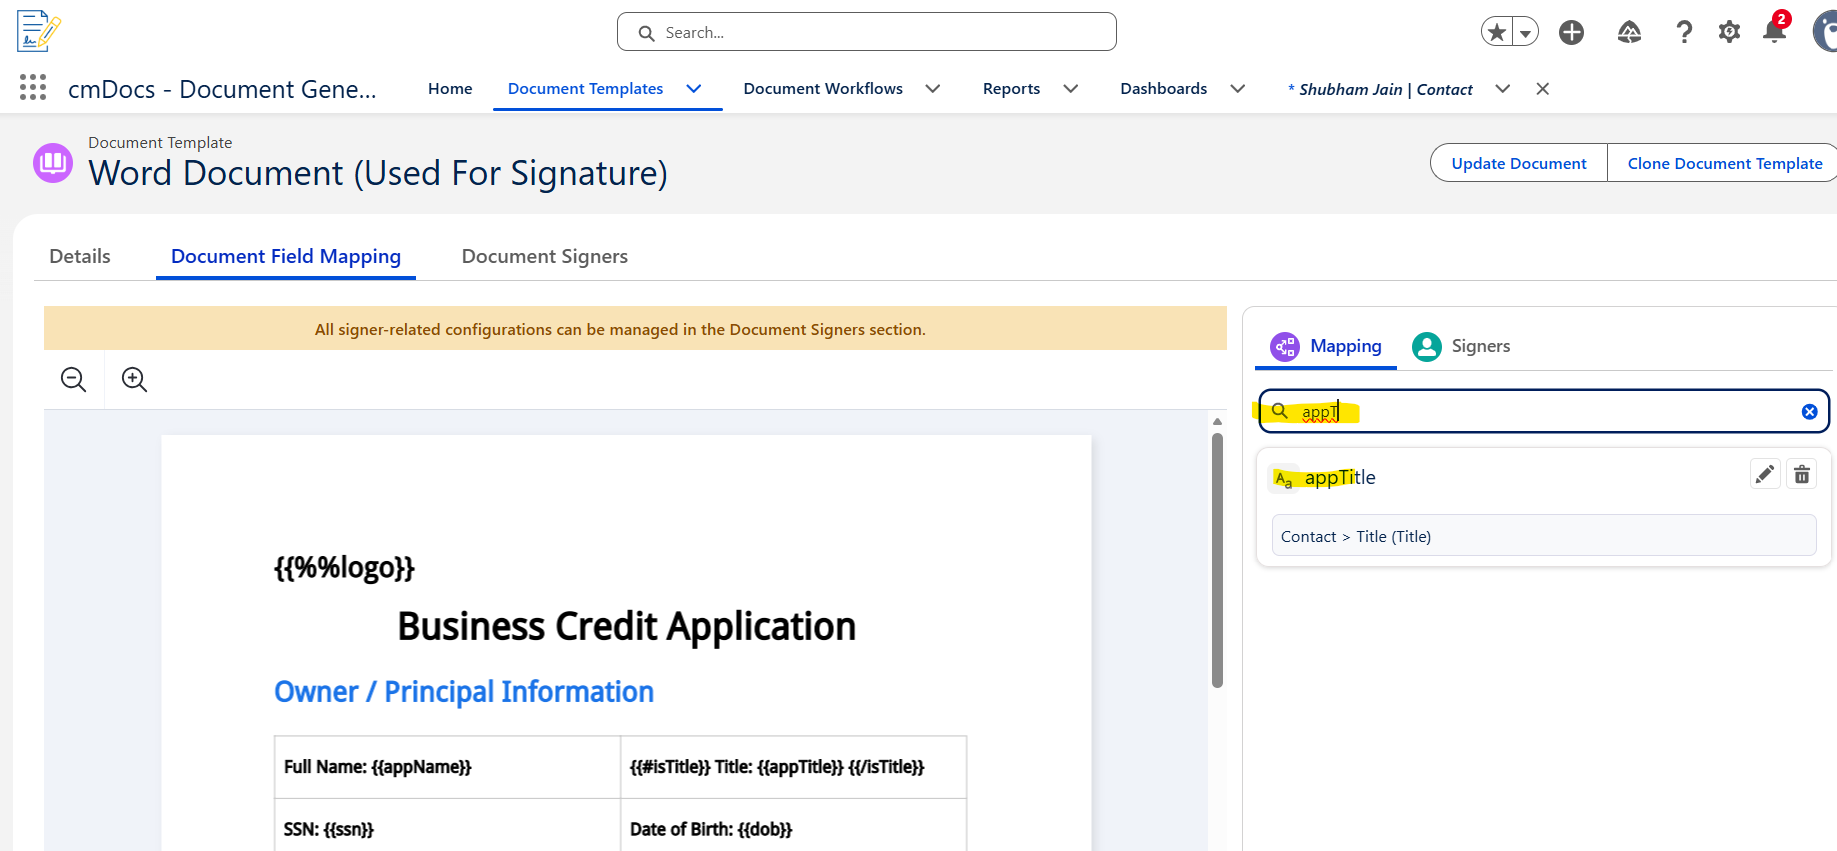Clear the mapping search text
This screenshot has height=851, width=1837.
pyautogui.click(x=1809, y=412)
